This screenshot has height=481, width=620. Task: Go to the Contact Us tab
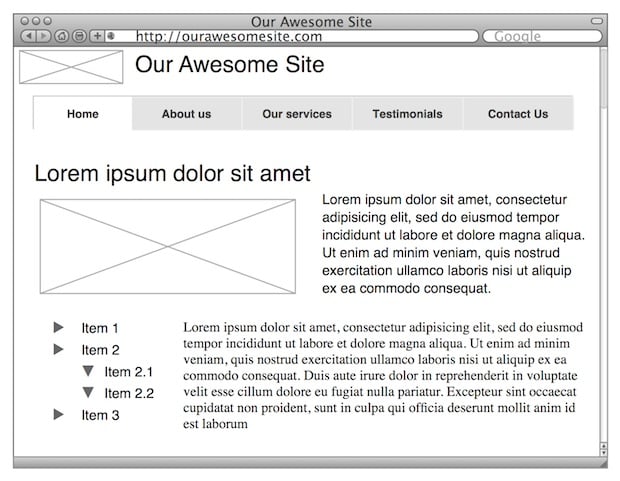click(518, 114)
